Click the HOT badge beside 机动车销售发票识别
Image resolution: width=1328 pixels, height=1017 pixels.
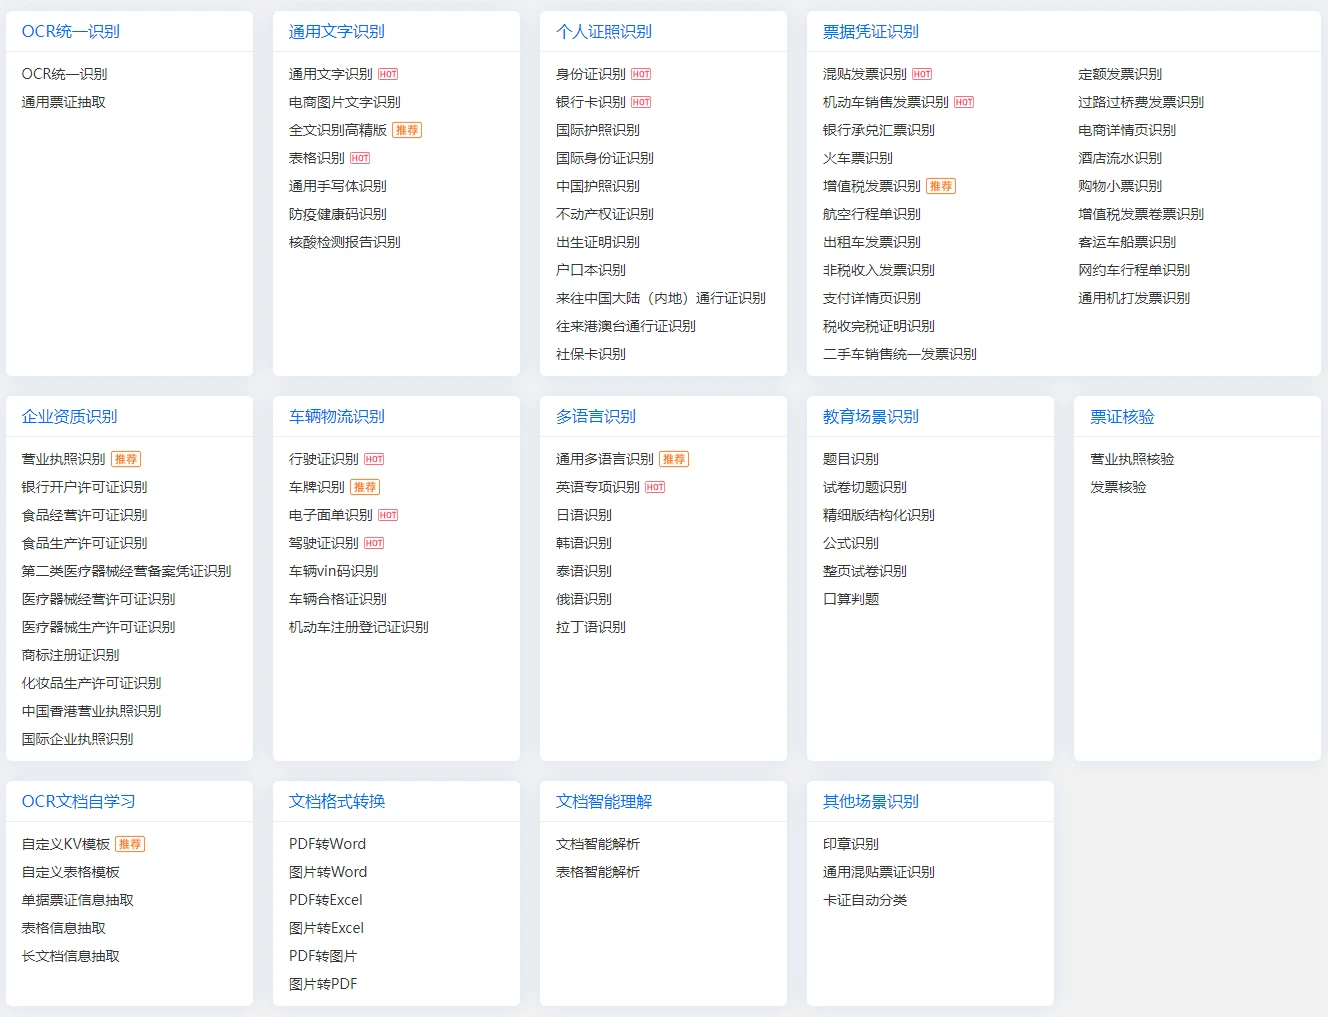pyautogui.click(x=964, y=102)
